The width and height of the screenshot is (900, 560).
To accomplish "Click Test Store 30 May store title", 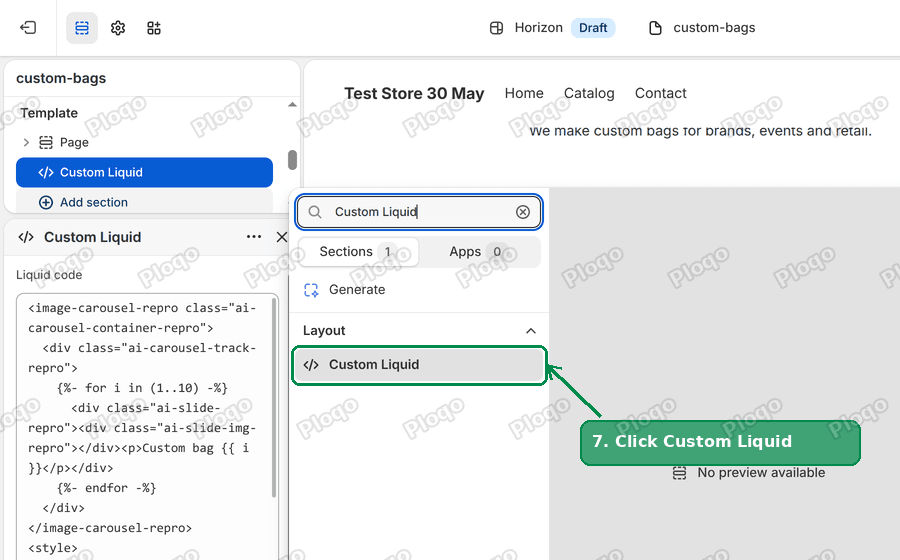I will point(414,94).
